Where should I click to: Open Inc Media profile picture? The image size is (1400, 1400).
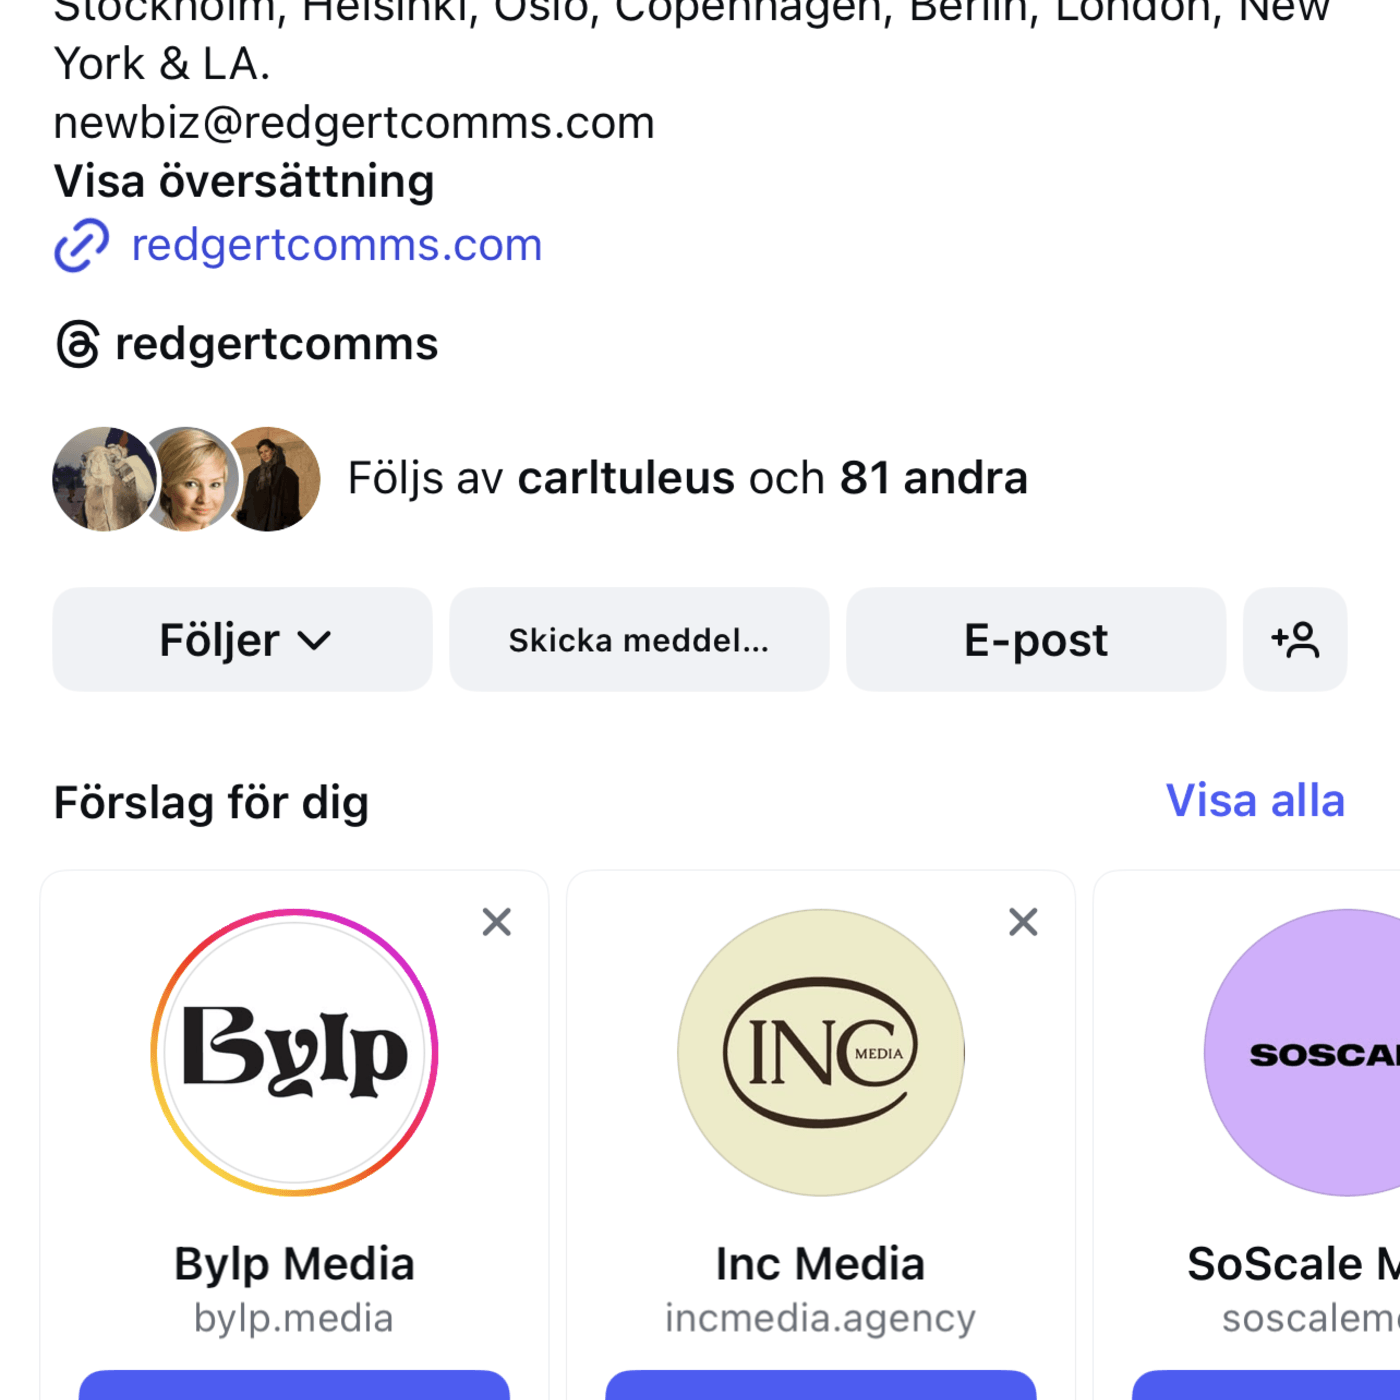[821, 1052]
